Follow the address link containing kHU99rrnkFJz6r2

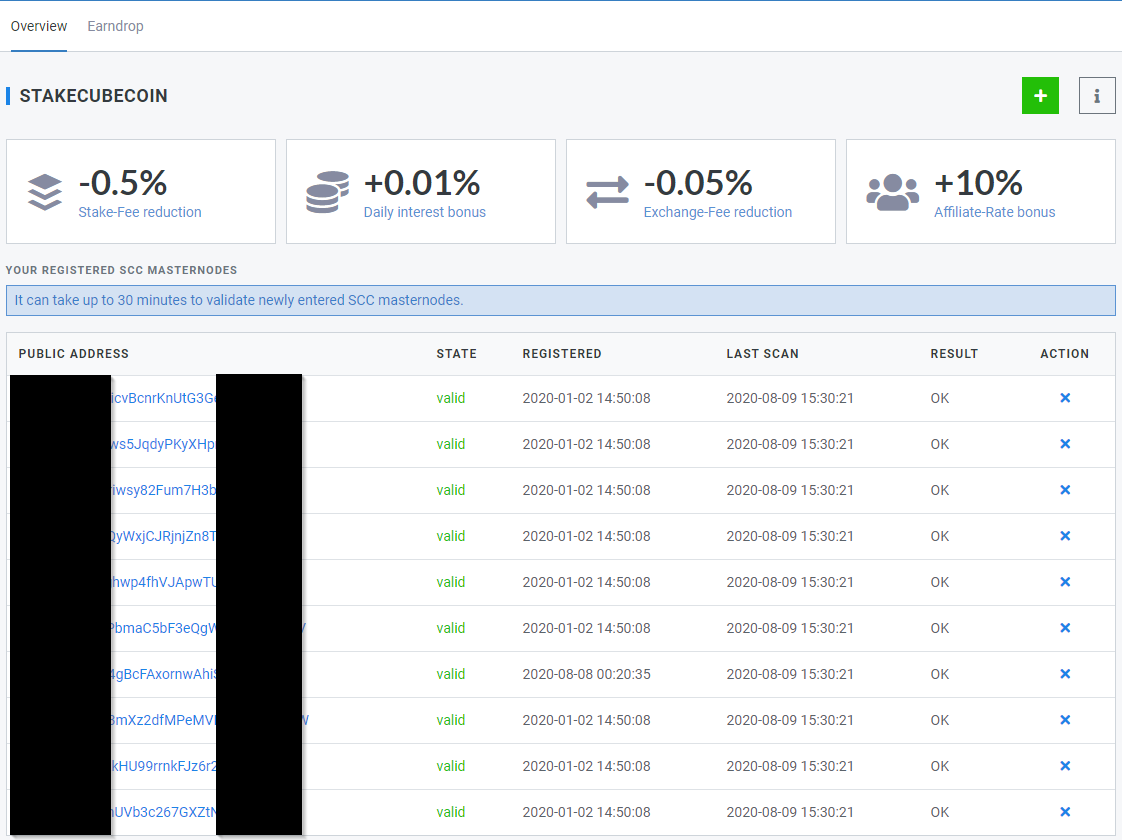click(x=163, y=766)
